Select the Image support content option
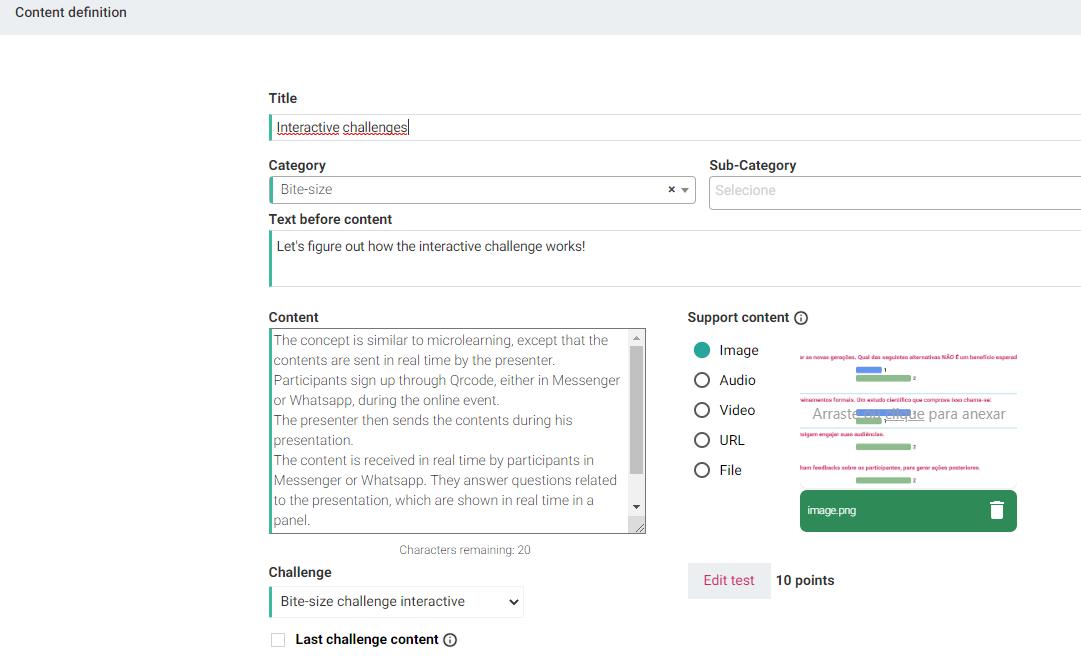 (x=702, y=350)
